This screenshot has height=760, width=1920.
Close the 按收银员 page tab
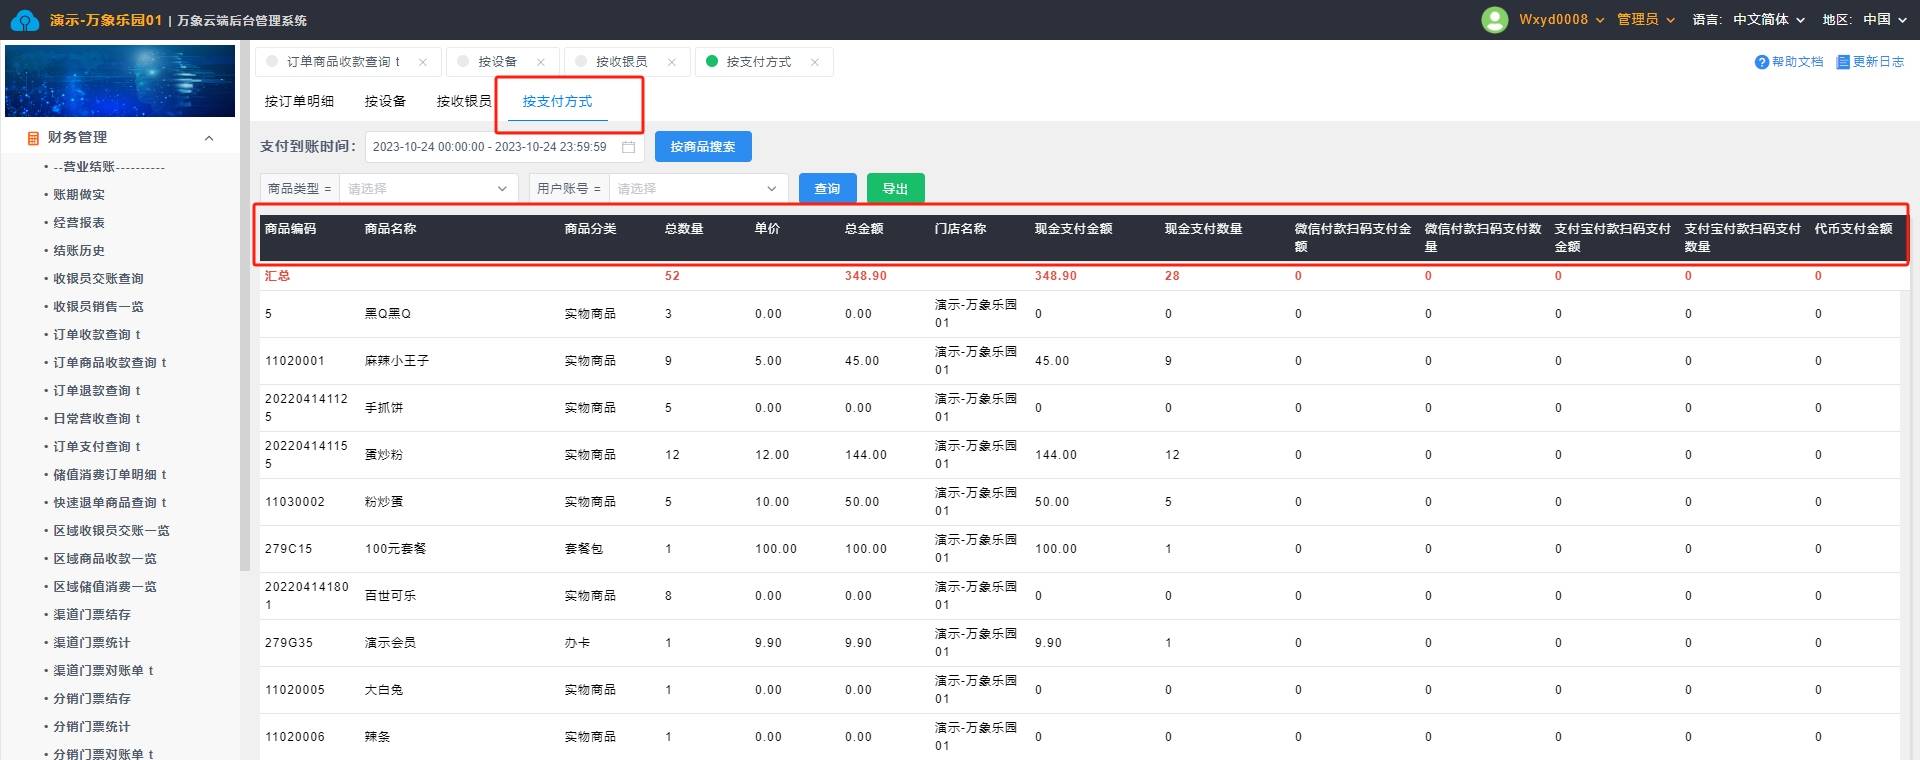672,62
